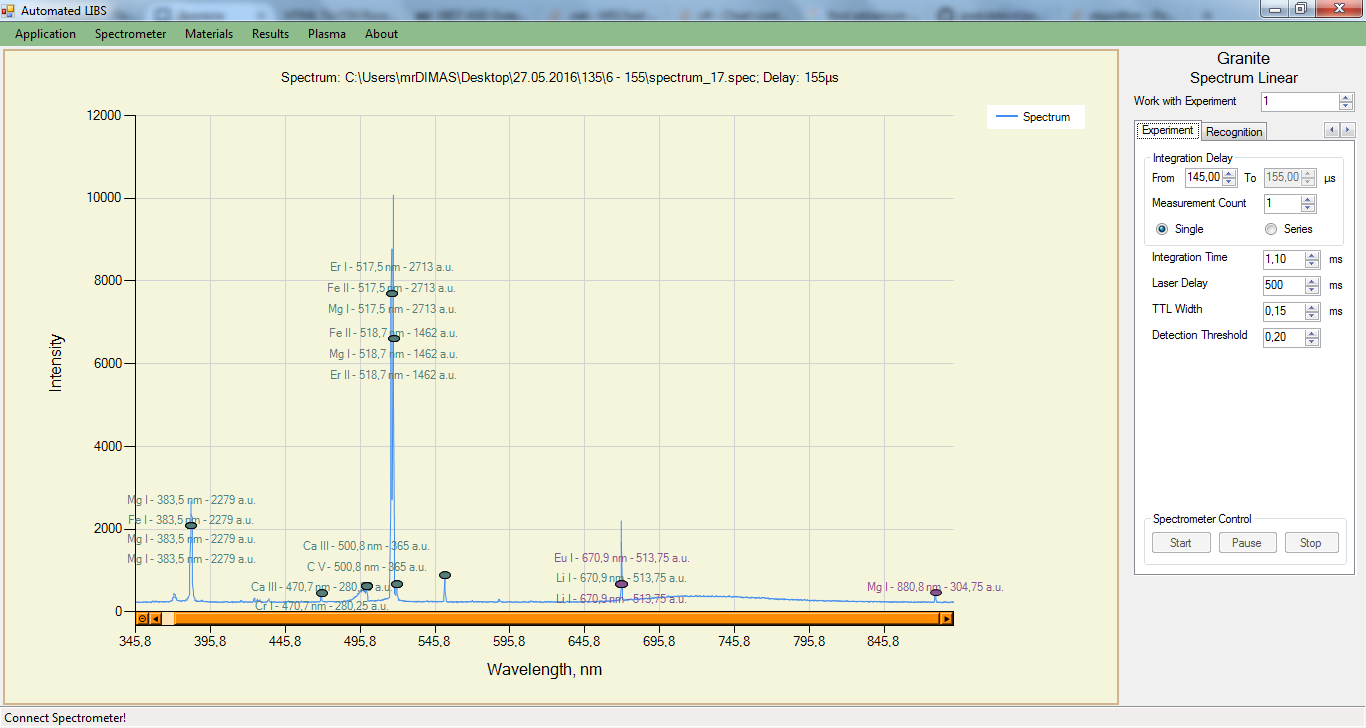Click the chart scrollbar left arrow
The height and width of the screenshot is (728, 1366).
click(x=155, y=619)
